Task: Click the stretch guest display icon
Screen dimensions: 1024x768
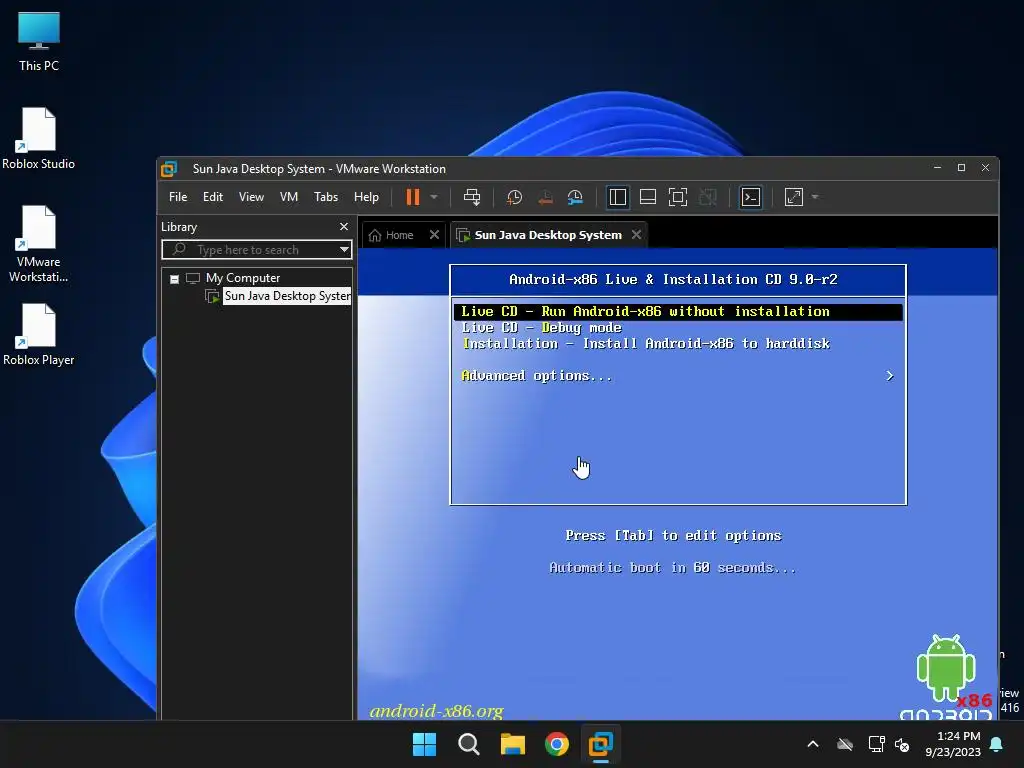Action: [793, 197]
